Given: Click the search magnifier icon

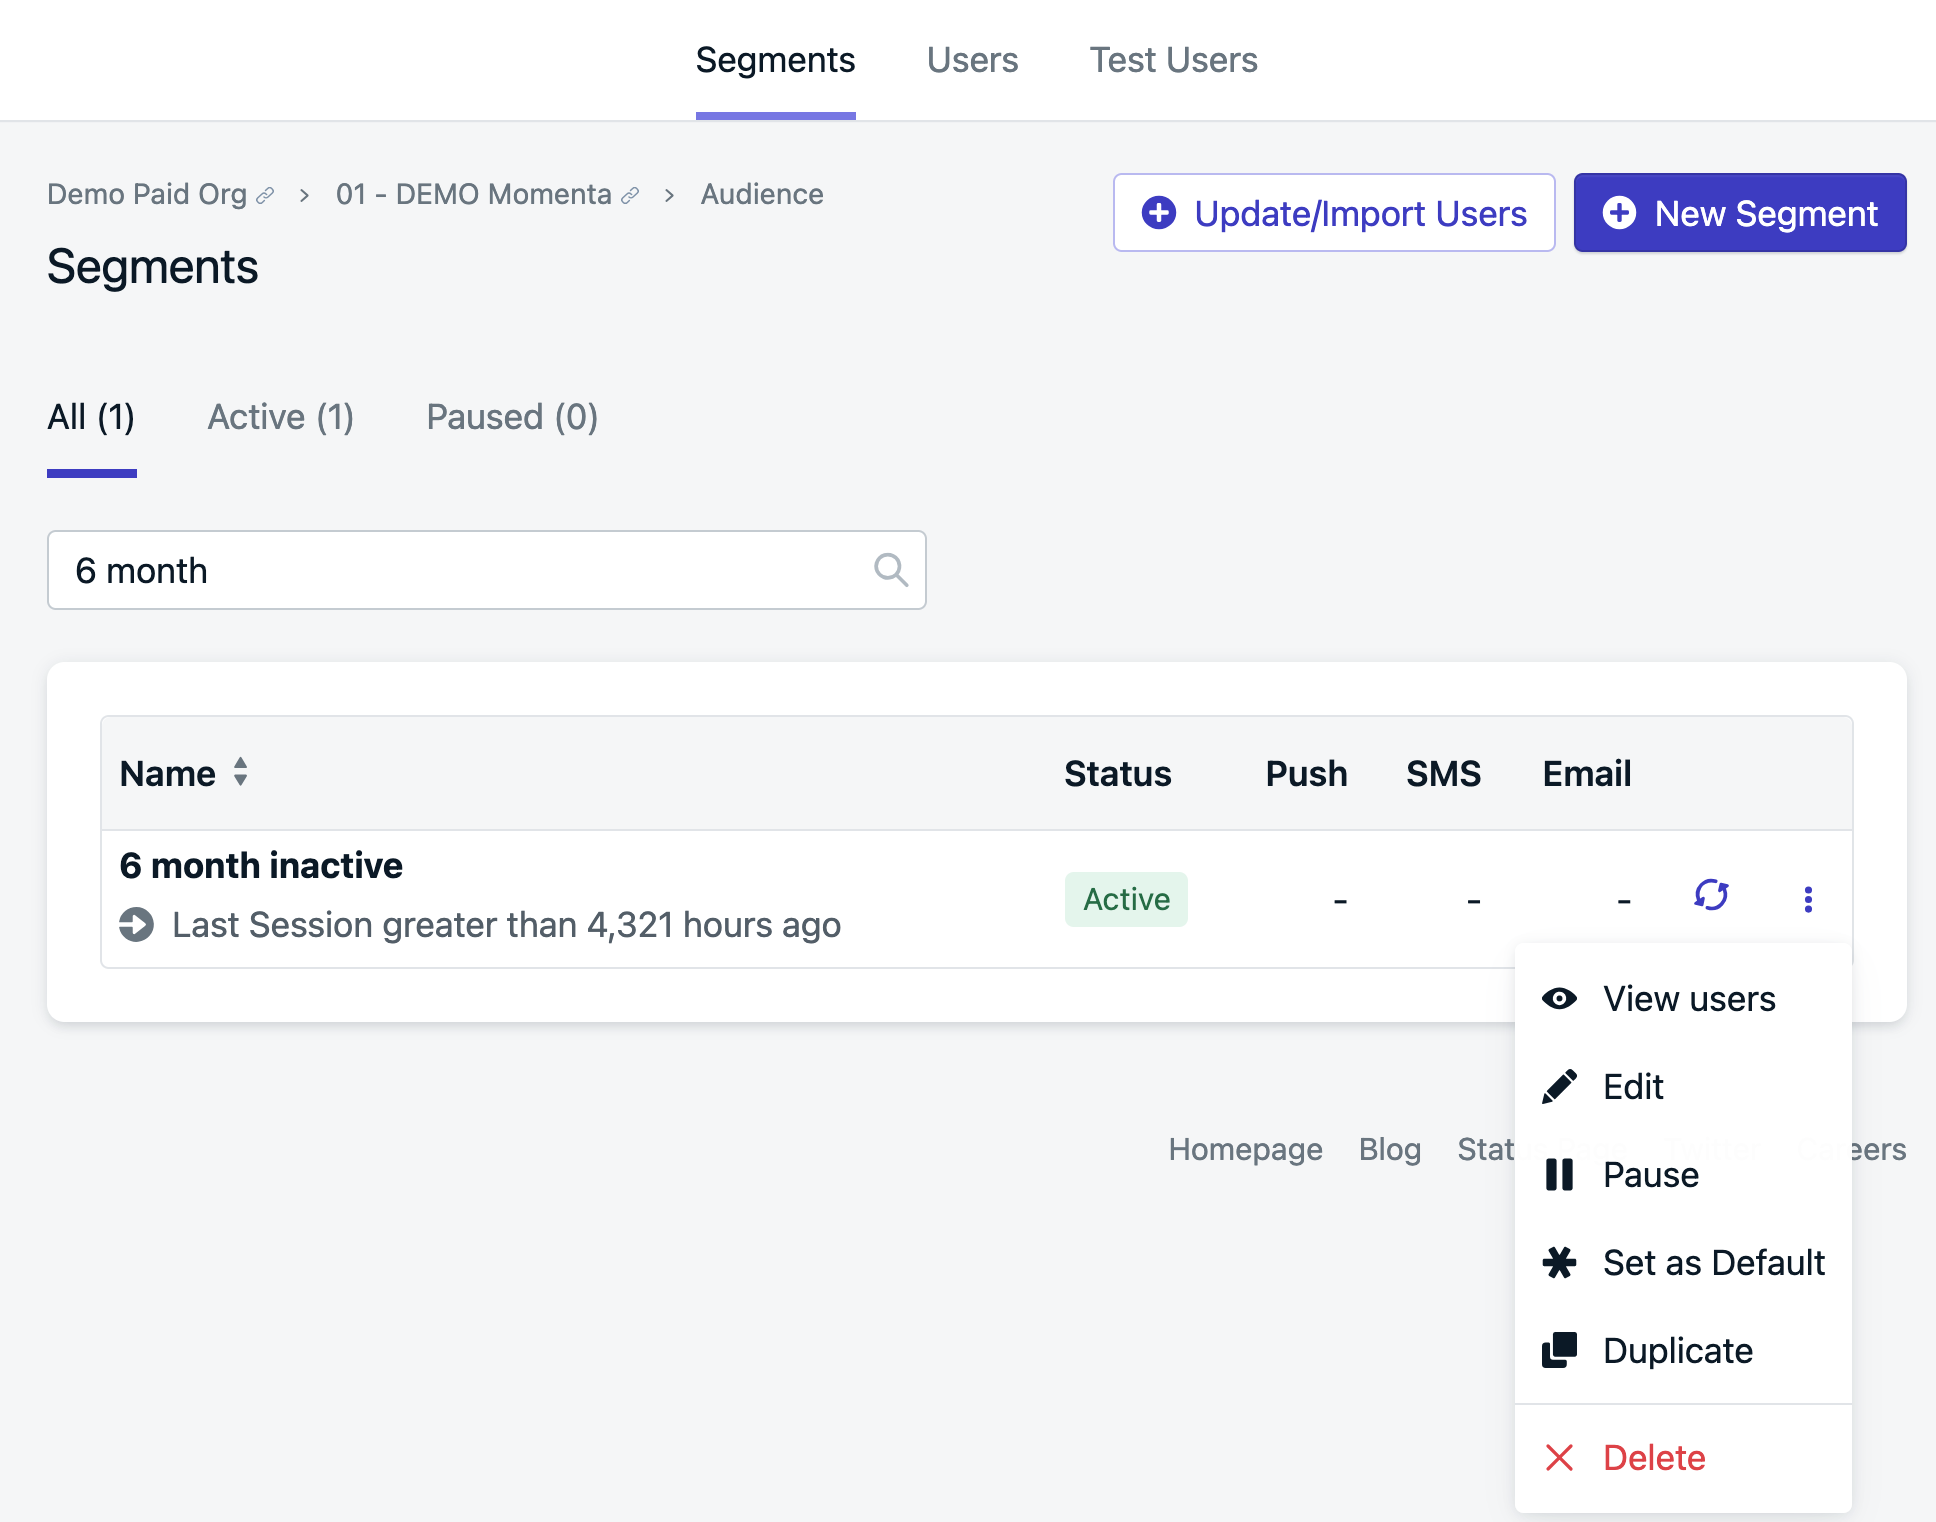Looking at the screenshot, I should click(890, 570).
